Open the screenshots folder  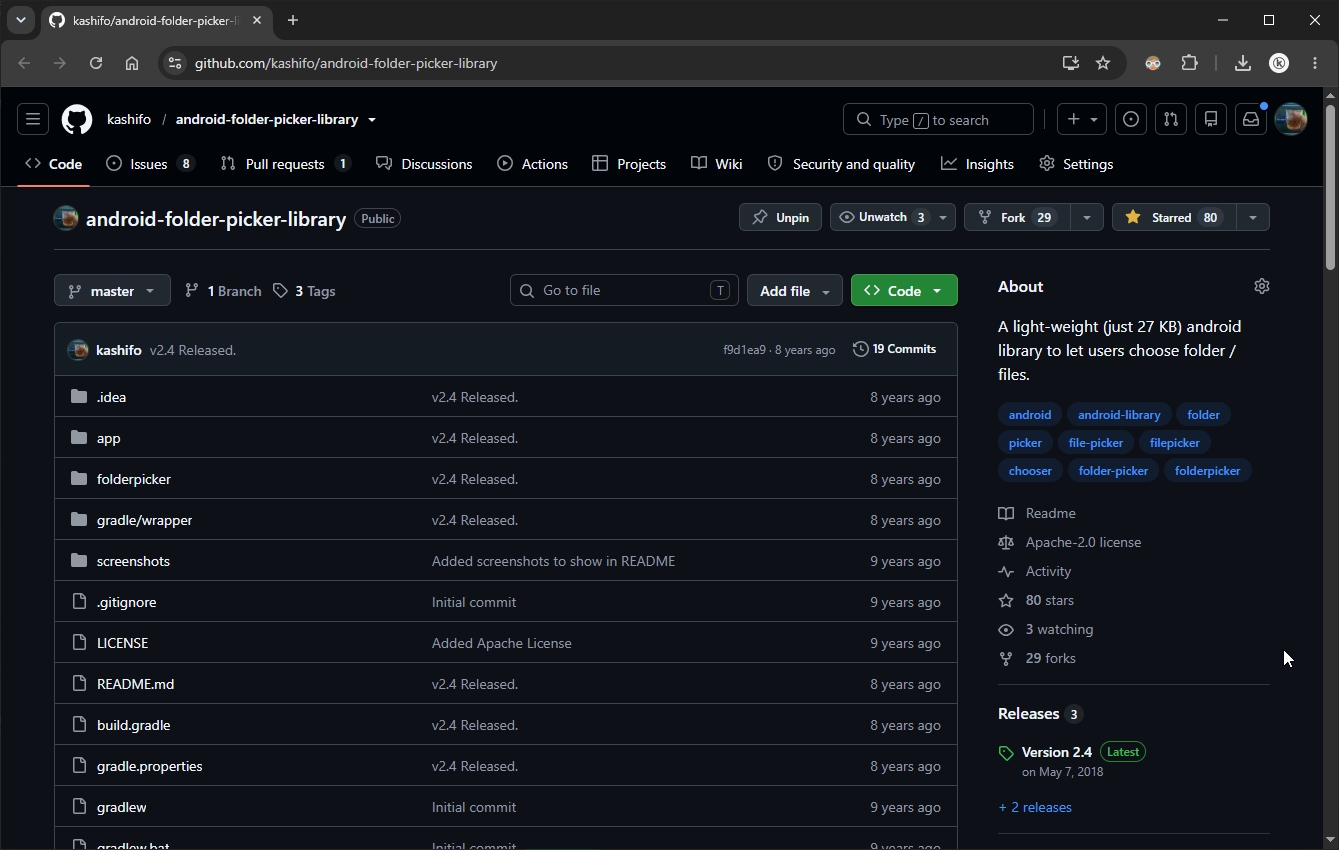(x=133, y=561)
